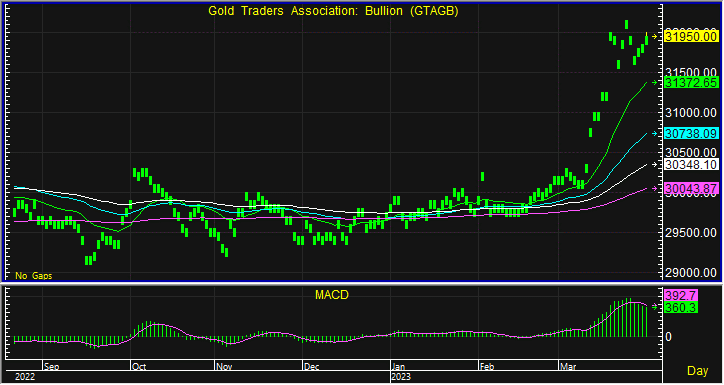Image resolution: width=724 pixels, height=385 pixels.
Task: Click the green arrow beside 31372.65
Action: pos(654,83)
